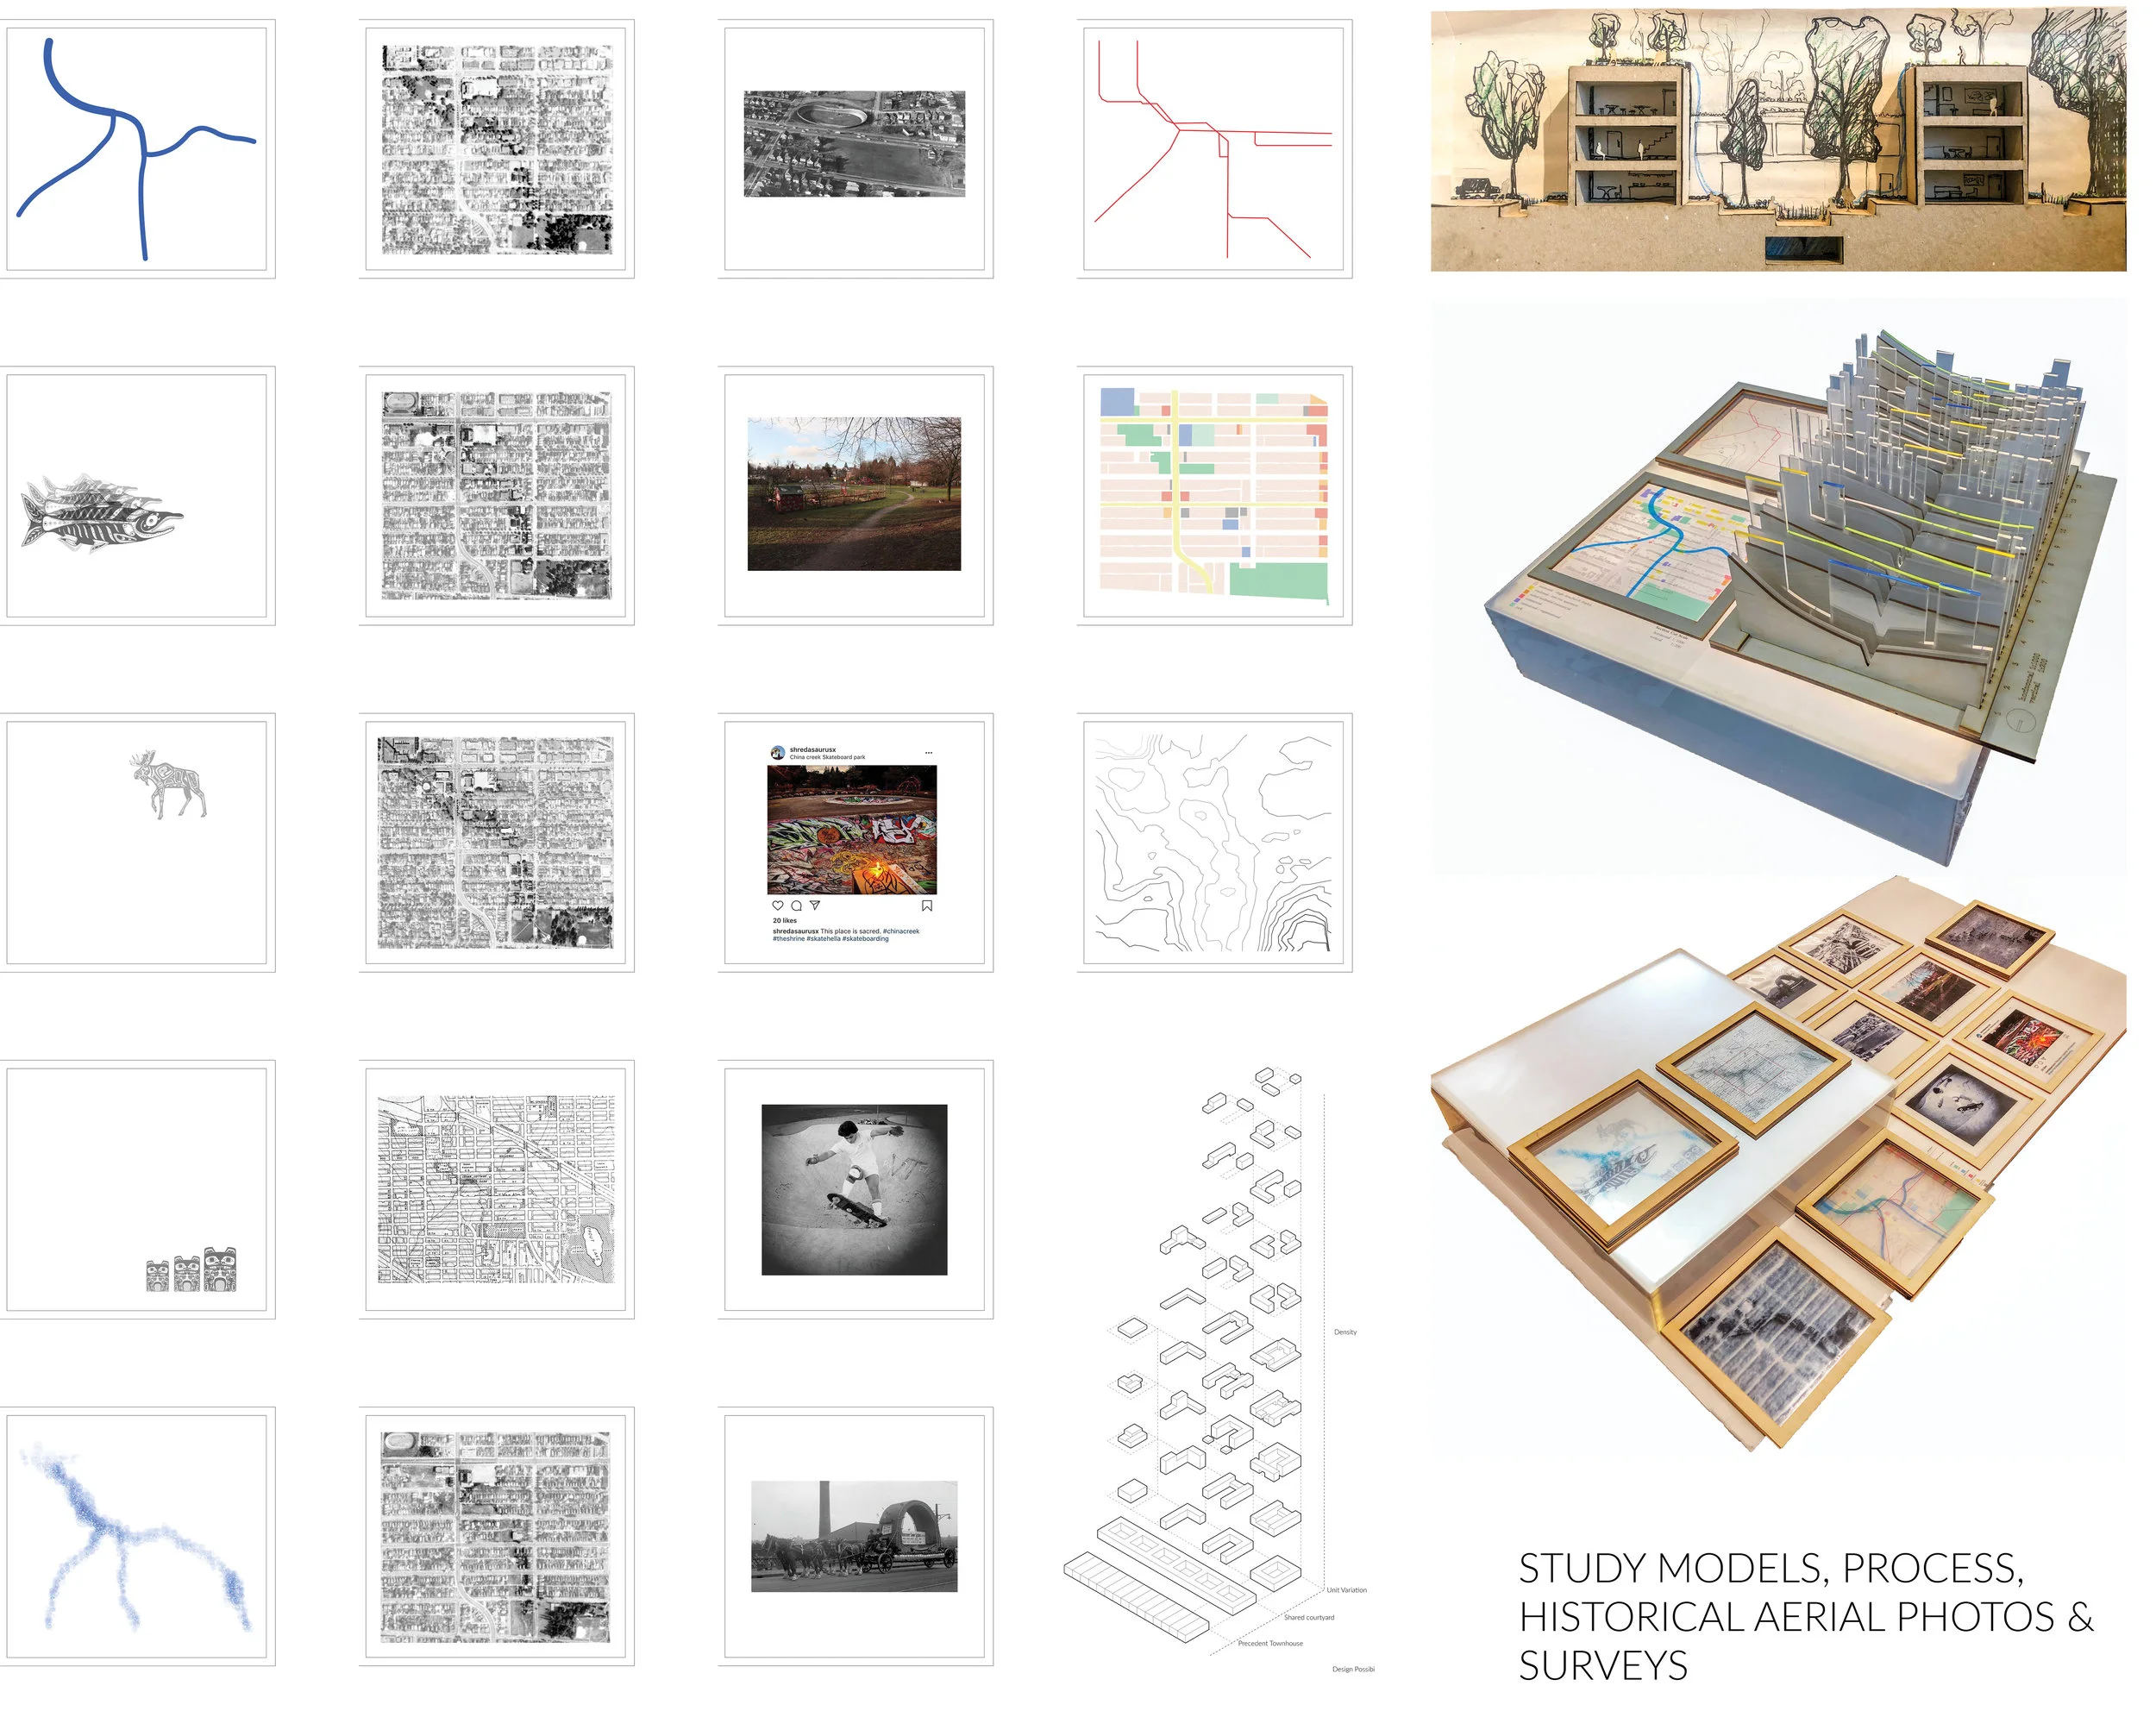View the oval track aerial photo
The width and height of the screenshot is (2156, 1736).
(x=854, y=144)
